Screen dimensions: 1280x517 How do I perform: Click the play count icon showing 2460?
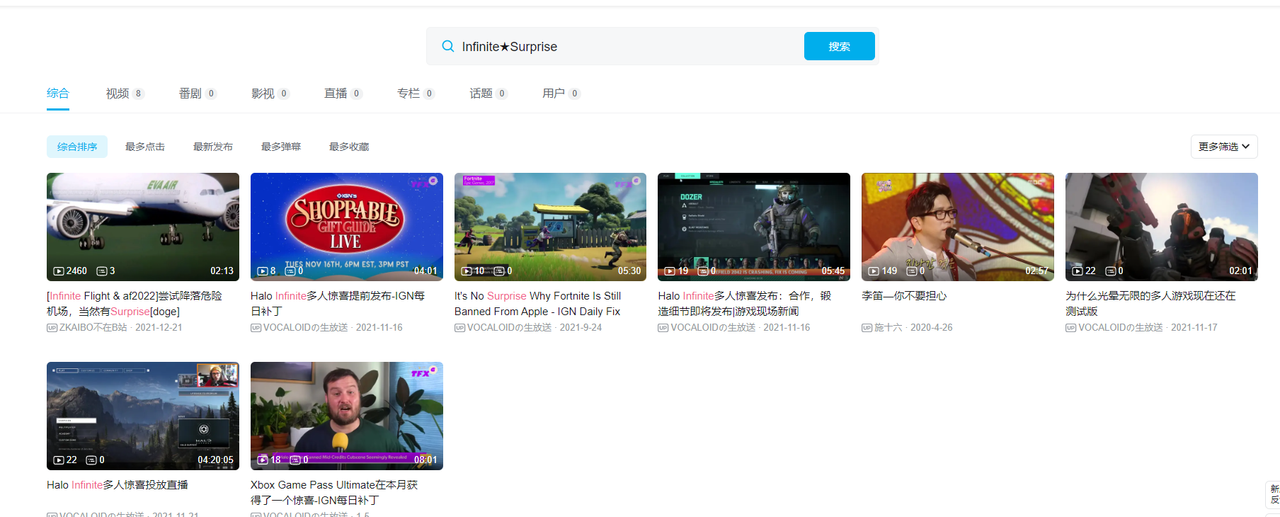(x=59, y=271)
